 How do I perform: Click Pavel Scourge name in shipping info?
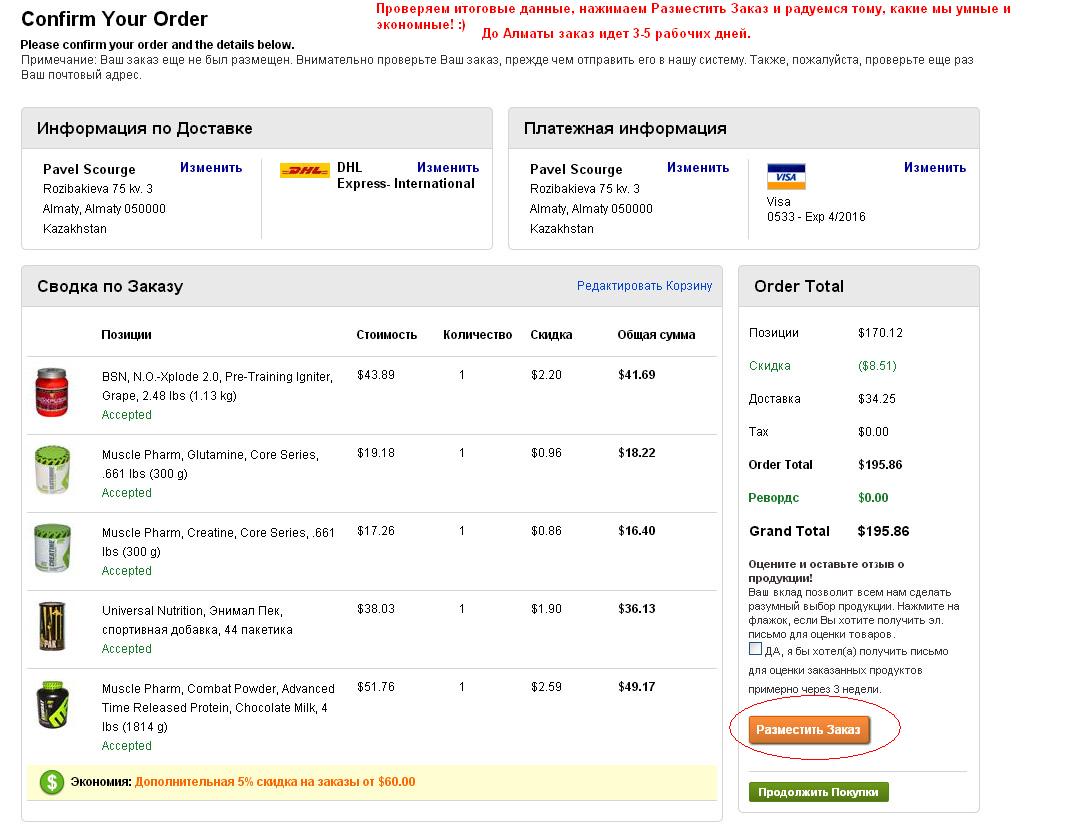89,169
